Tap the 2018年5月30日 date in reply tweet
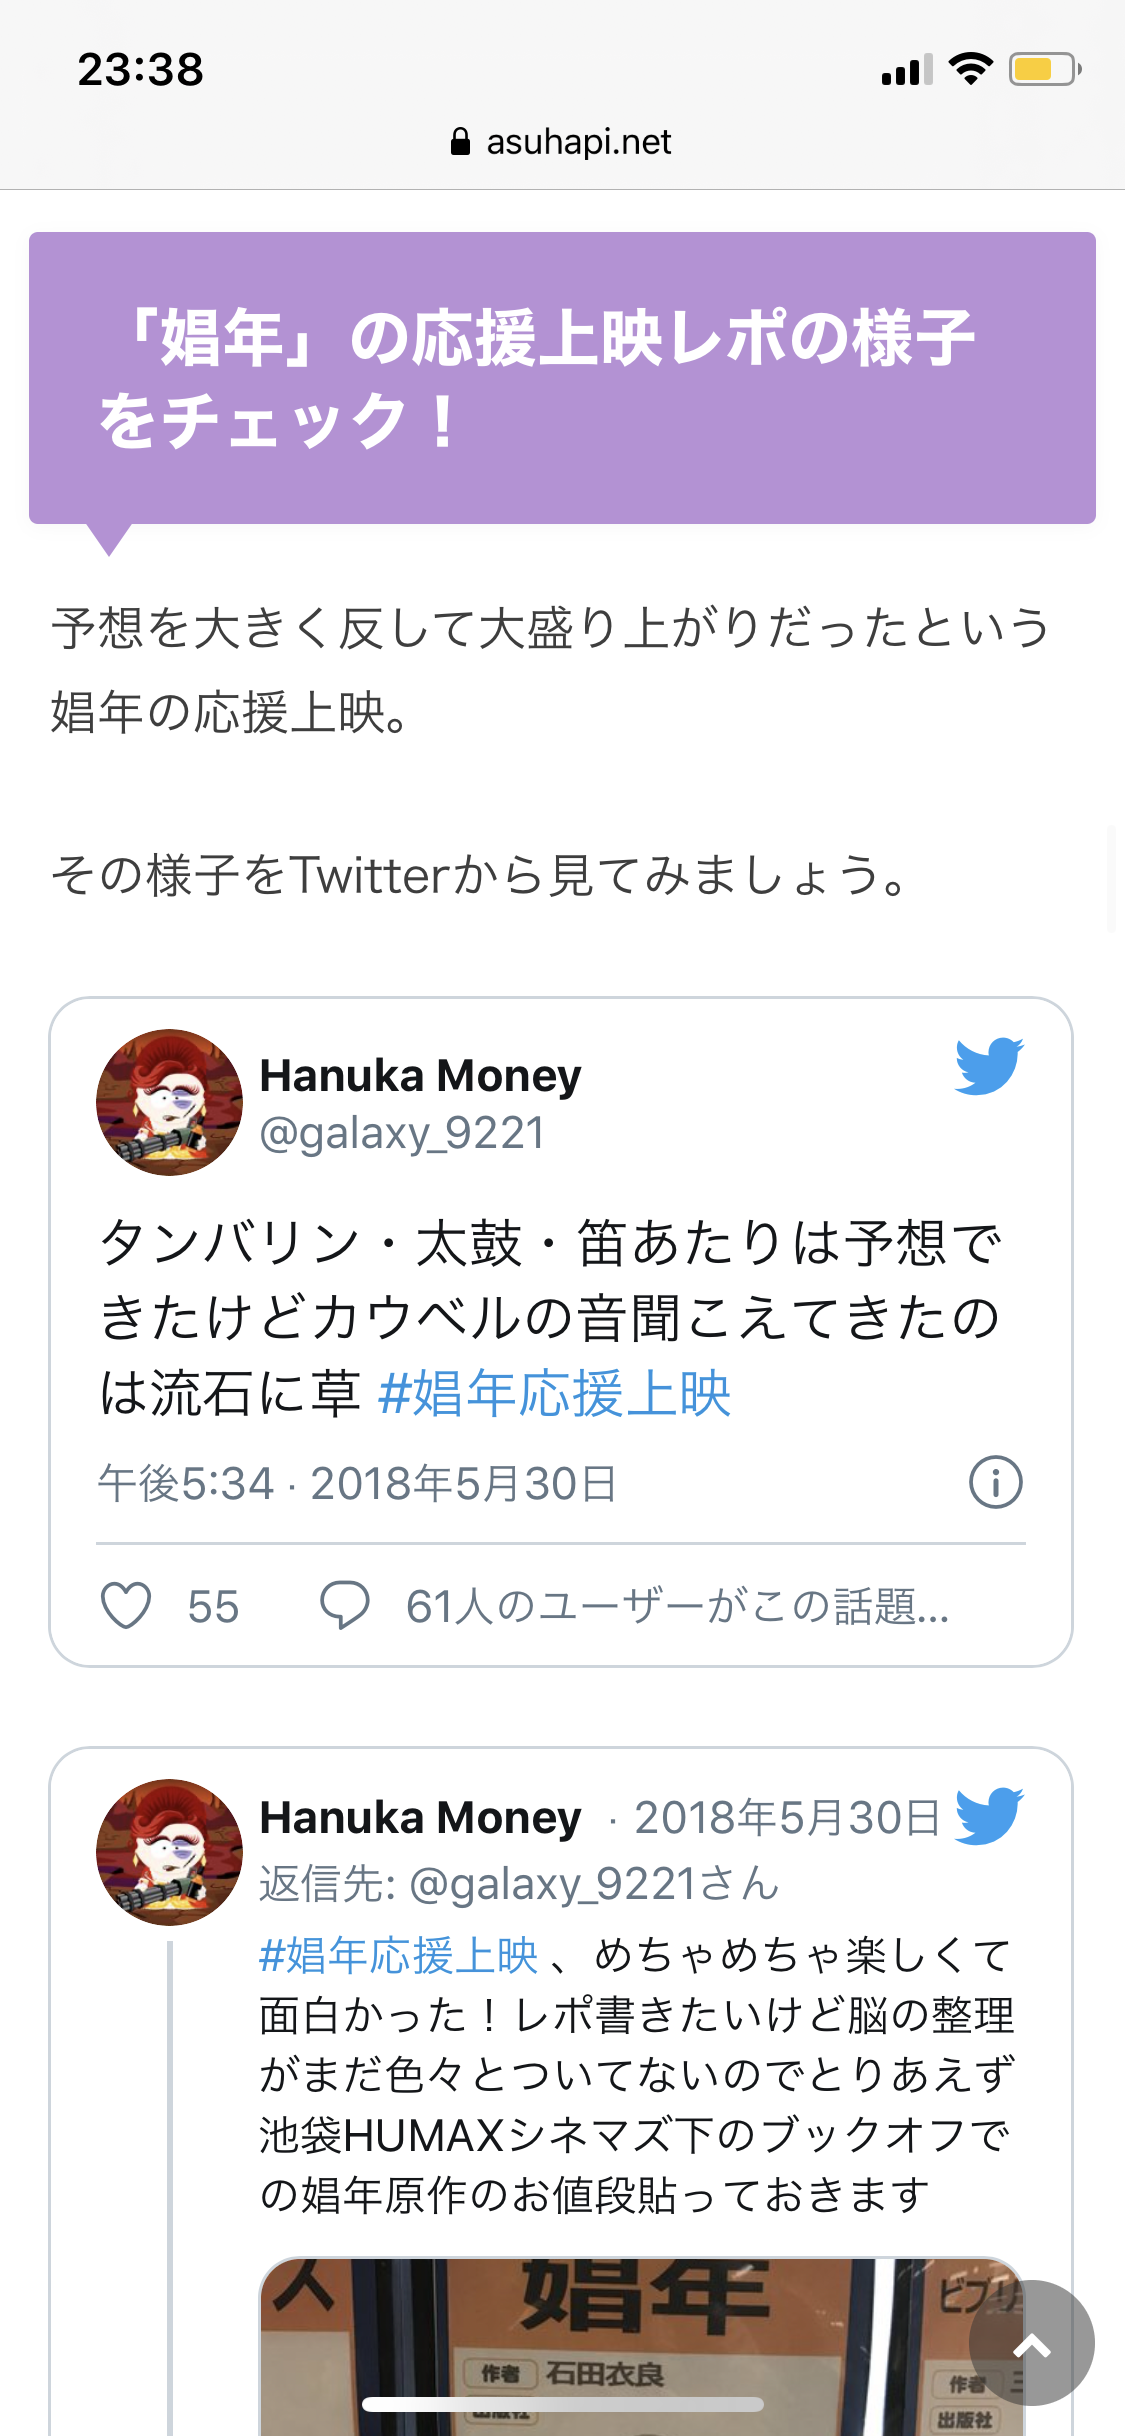The height and width of the screenshot is (2436, 1125). click(x=788, y=1817)
